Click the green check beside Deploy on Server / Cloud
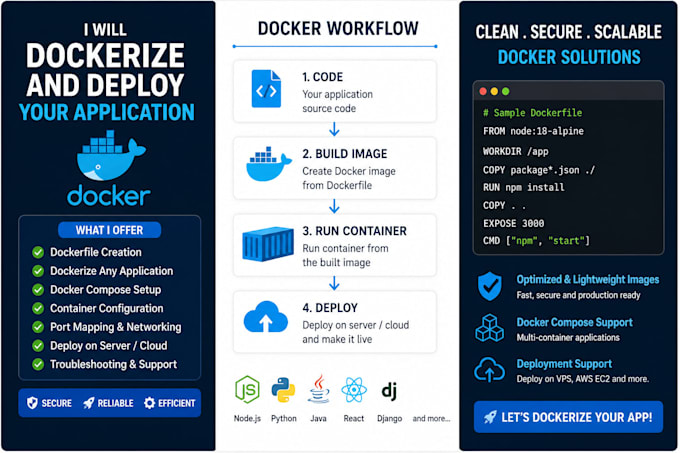This screenshot has width=680, height=453. tap(38, 345)
